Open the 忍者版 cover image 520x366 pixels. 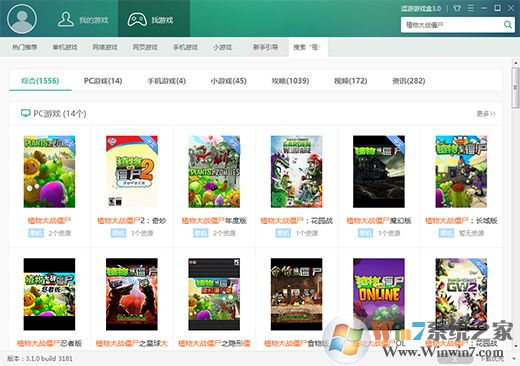(x=49, y=294)
